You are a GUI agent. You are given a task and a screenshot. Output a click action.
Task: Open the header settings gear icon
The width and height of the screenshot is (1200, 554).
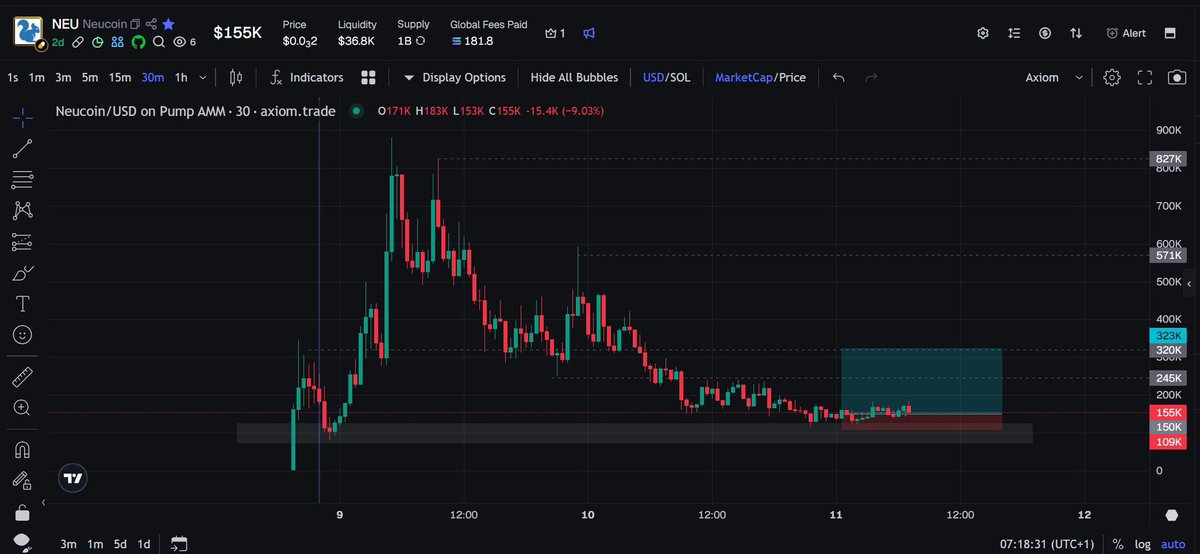(x=983, y=33)
